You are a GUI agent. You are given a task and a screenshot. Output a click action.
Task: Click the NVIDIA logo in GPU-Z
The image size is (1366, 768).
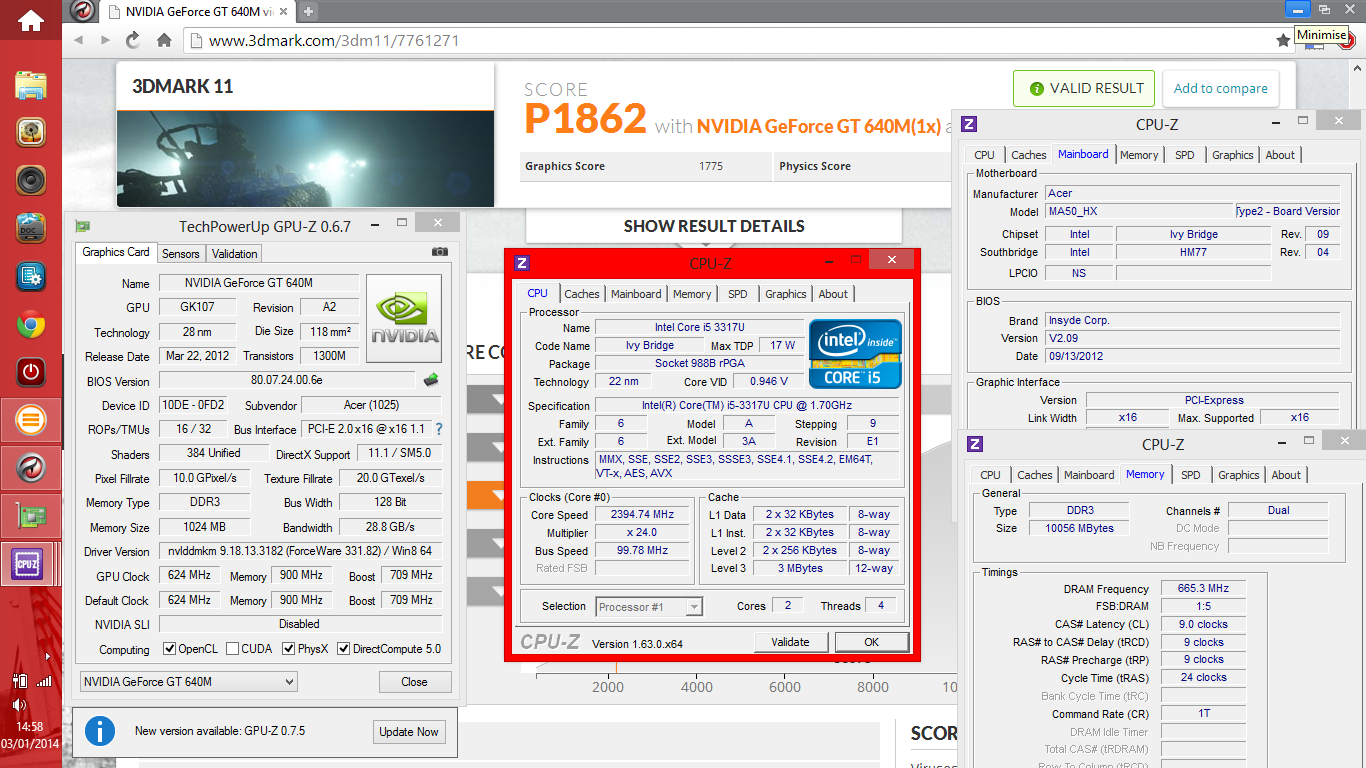(x=404, y=317)
